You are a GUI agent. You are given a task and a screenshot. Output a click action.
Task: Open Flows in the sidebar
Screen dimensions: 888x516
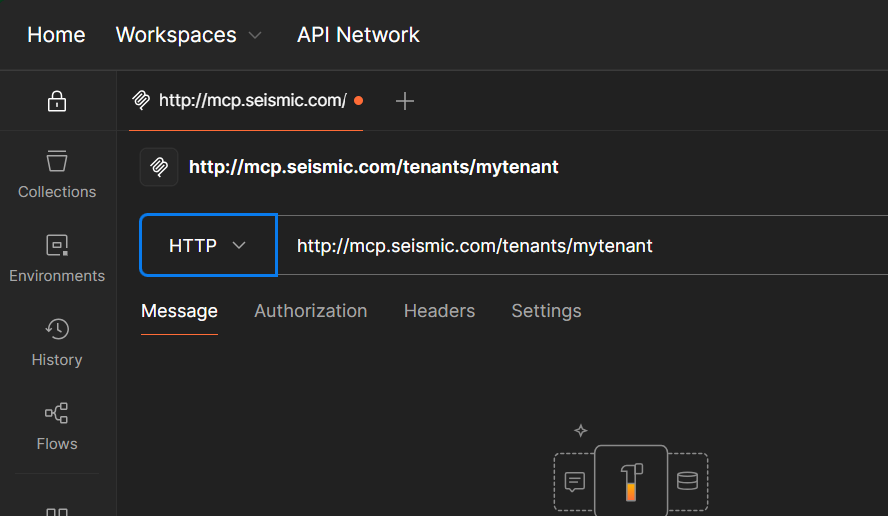[57, 427]
